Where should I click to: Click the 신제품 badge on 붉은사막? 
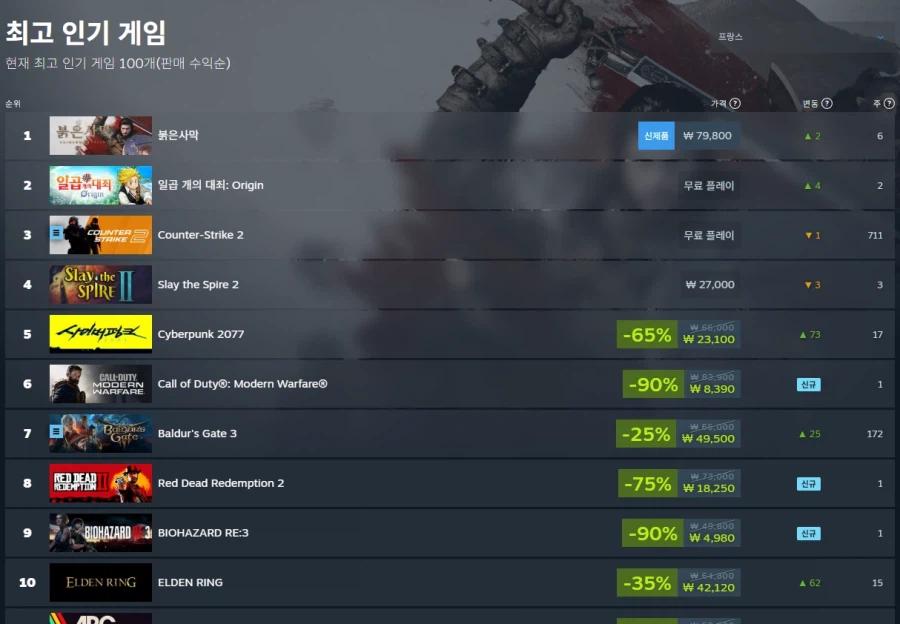656,136
